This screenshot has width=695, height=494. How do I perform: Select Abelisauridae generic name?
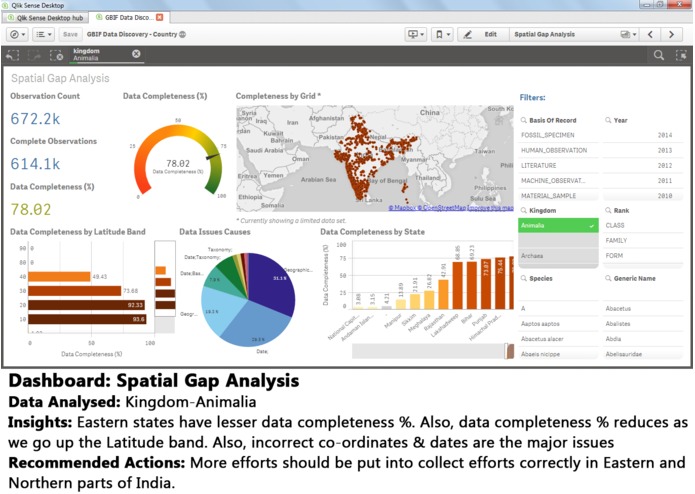tap(643, 354)
